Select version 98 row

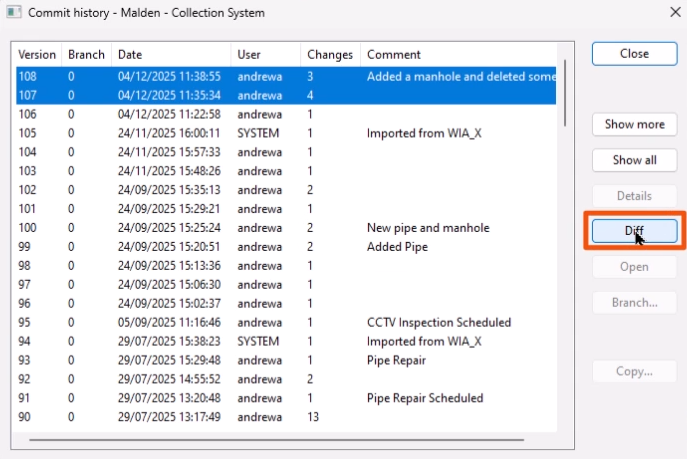(x=286, y=266)
